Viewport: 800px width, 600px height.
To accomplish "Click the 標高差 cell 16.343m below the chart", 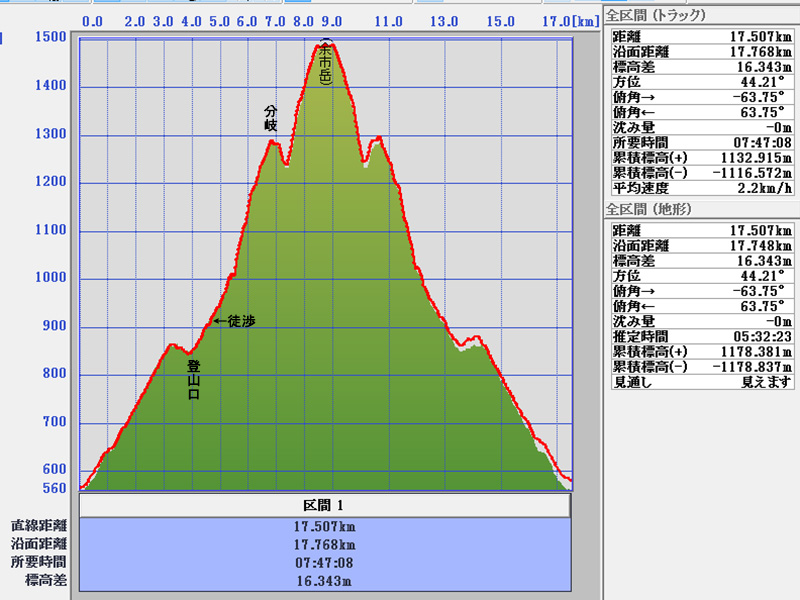I will pos(324,580).
